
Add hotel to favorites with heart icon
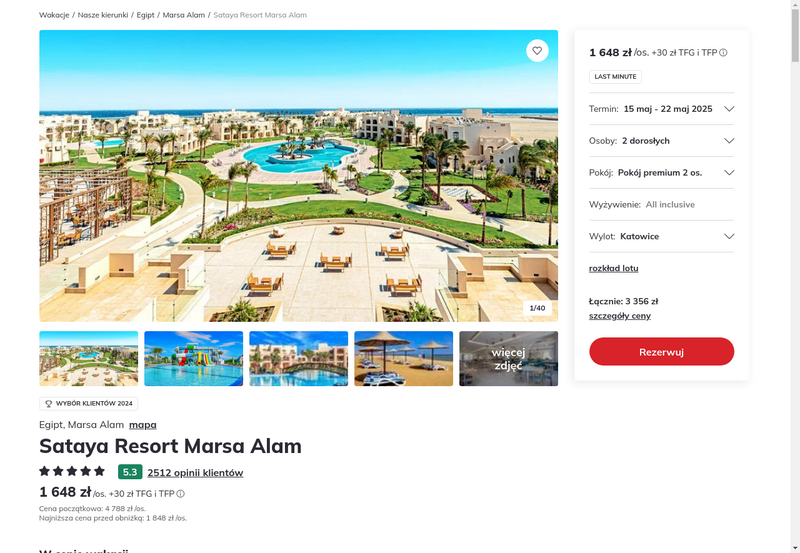537,51
